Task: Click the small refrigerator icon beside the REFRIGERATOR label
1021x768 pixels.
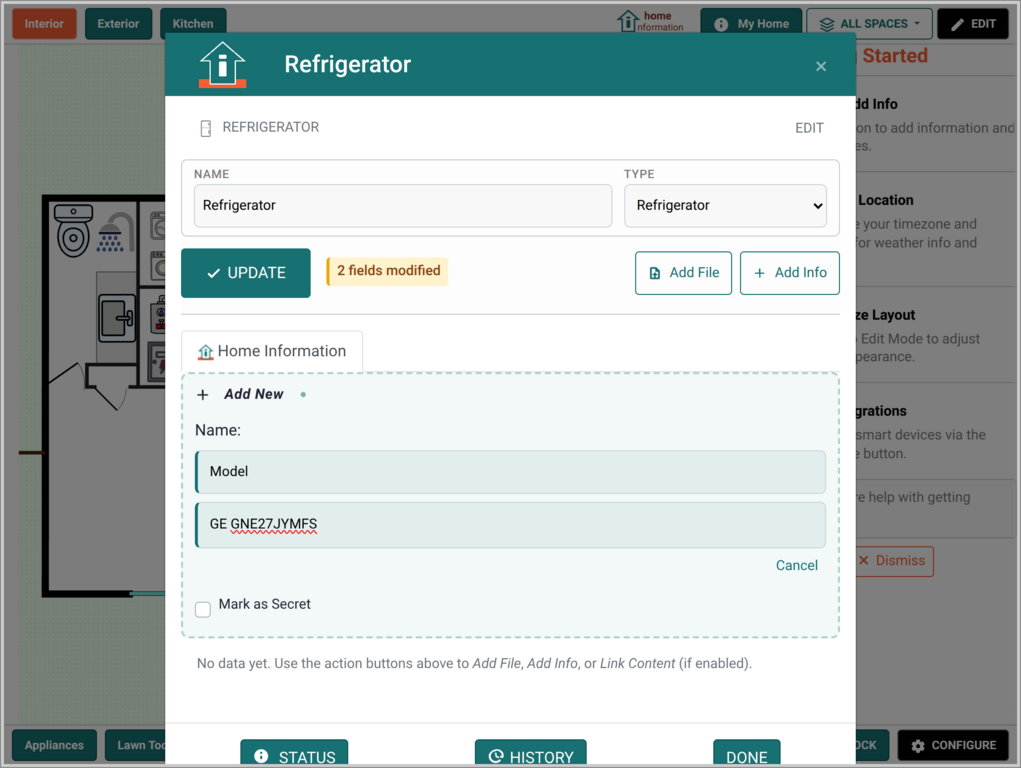Action: (206, 128)
